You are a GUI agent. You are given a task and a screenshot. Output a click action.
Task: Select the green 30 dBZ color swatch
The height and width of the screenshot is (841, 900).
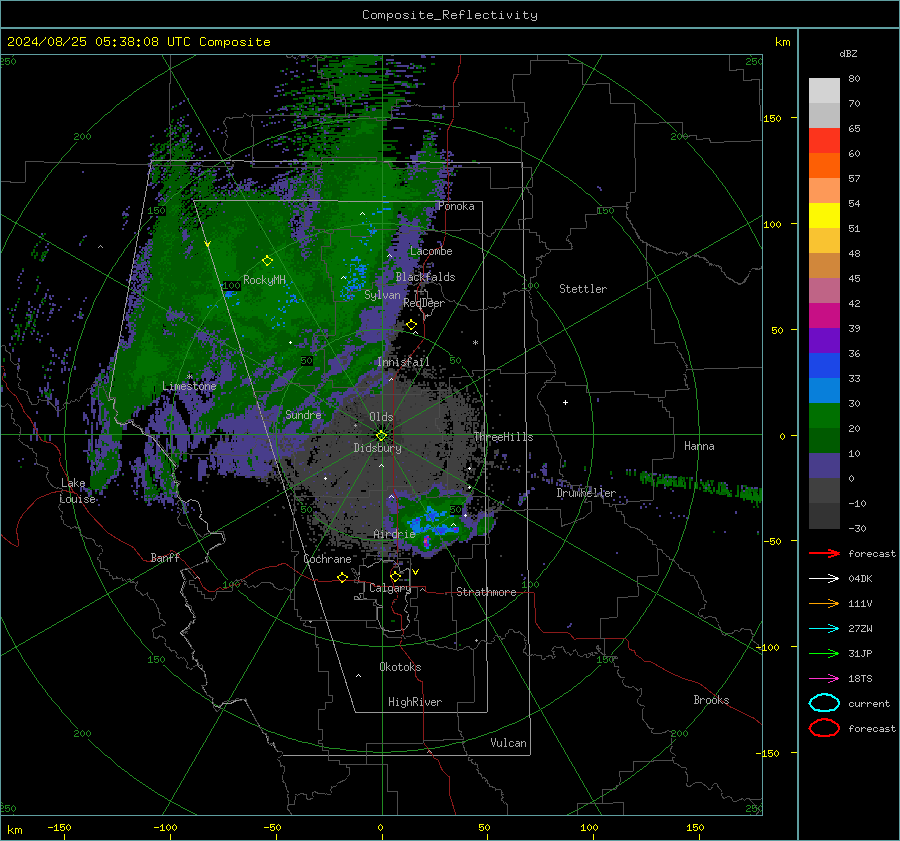(824, 416)
